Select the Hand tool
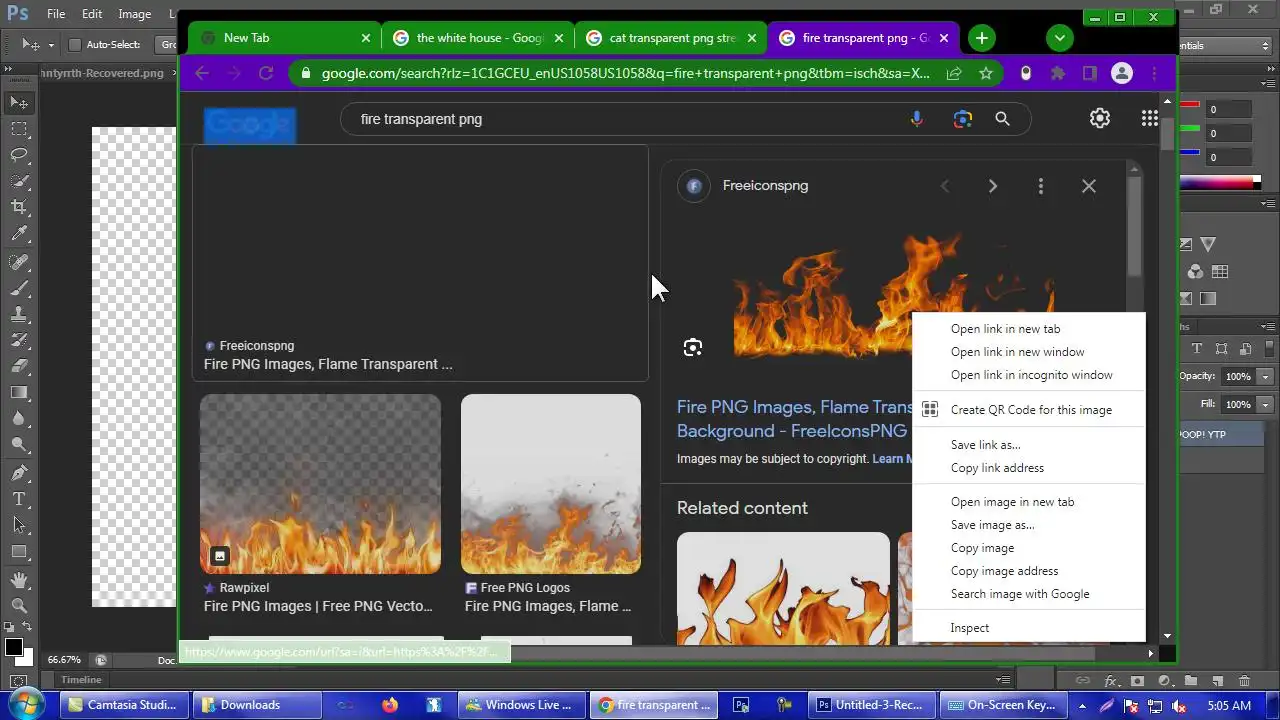 click(x=19, y=579)
